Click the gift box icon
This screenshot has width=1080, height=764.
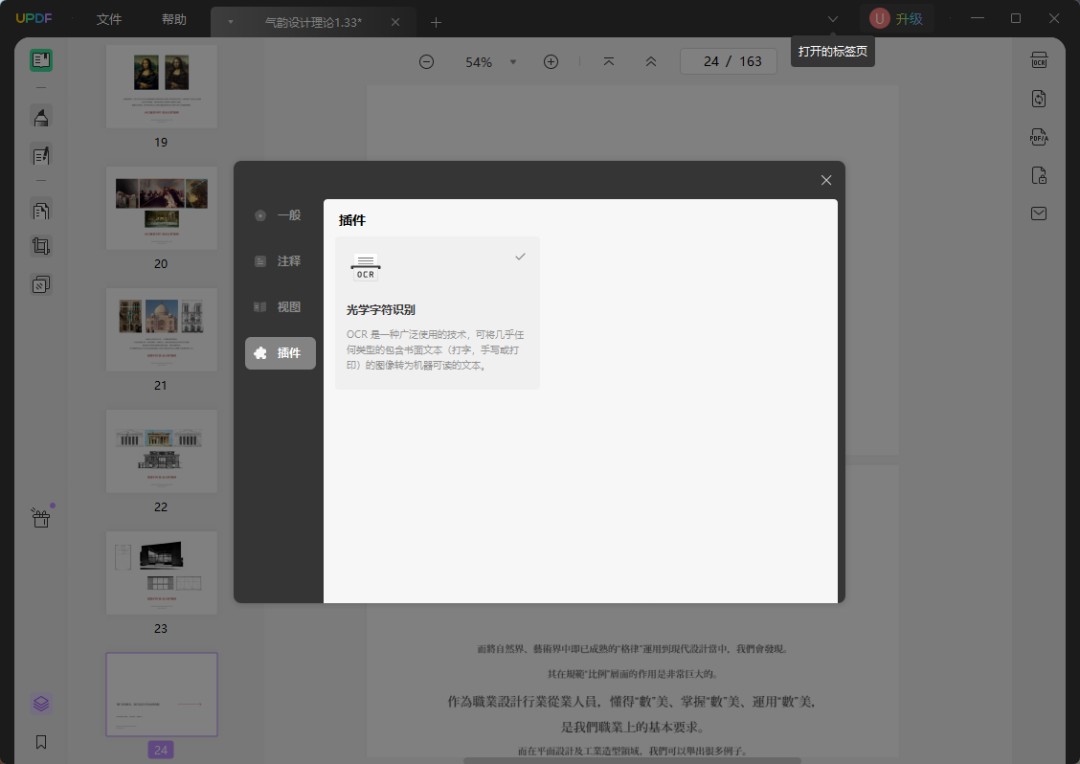pyautogui.click(x=41, y=517)
